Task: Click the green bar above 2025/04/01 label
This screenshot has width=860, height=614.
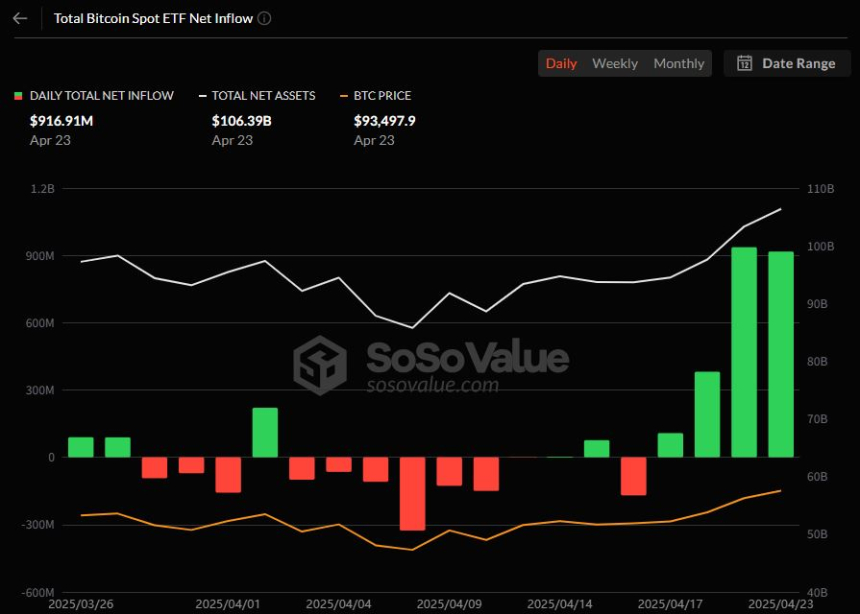Action: point(265,432)
